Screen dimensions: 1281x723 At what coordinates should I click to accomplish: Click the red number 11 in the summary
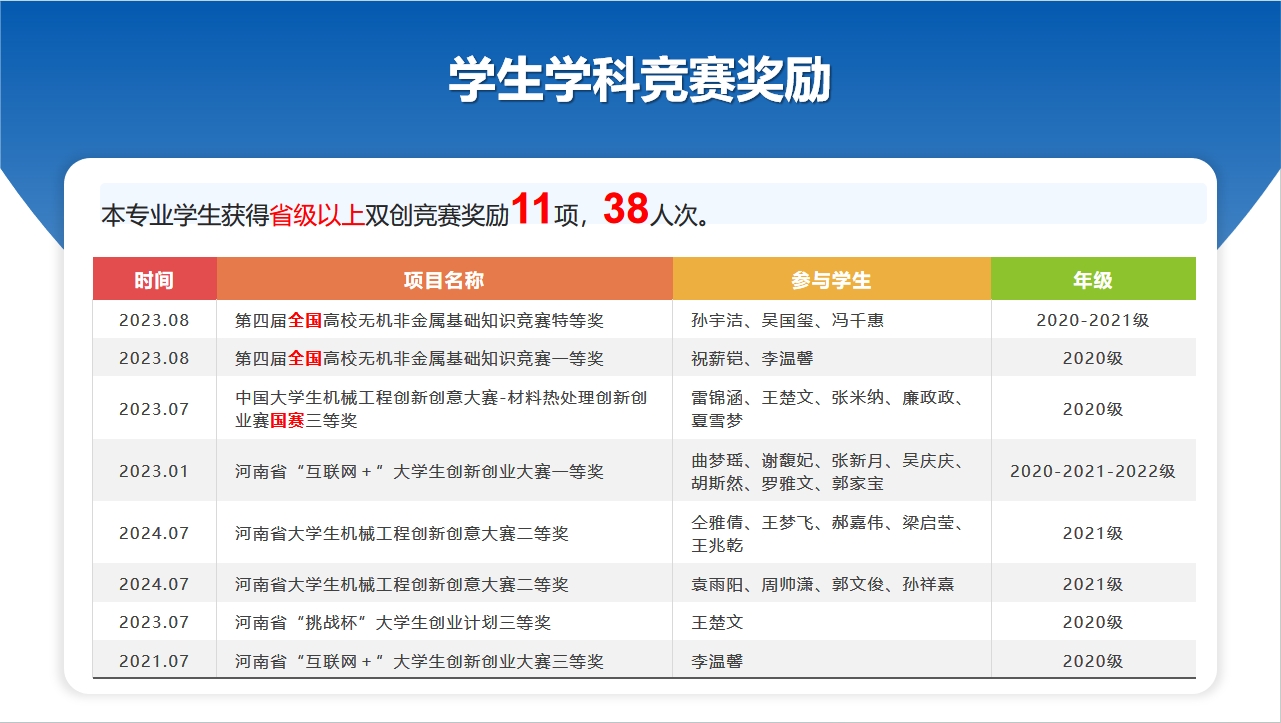click(531, 210)
